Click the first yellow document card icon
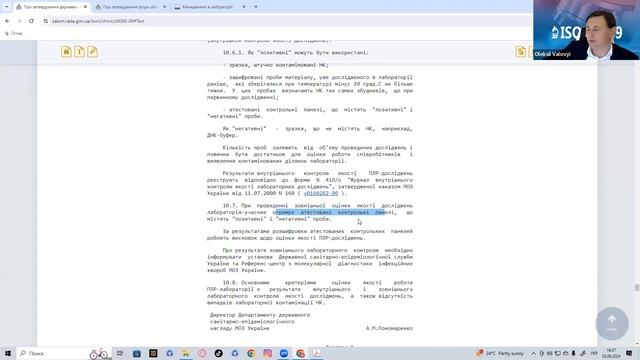The image size is (640, 360). click(67, 52)
